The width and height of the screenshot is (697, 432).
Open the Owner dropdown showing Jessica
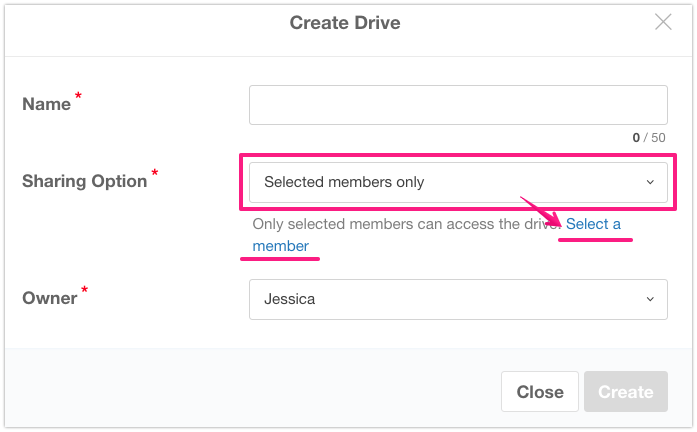point(457,299)
